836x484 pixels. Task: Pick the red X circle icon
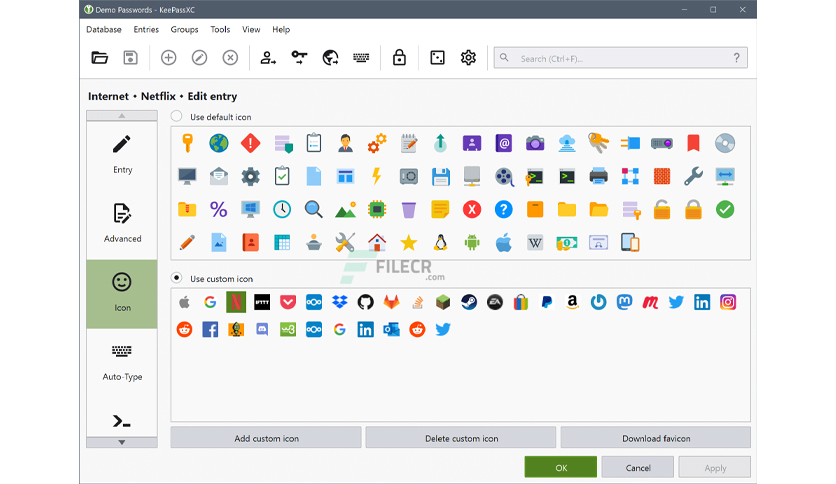(x=472, y=209)
